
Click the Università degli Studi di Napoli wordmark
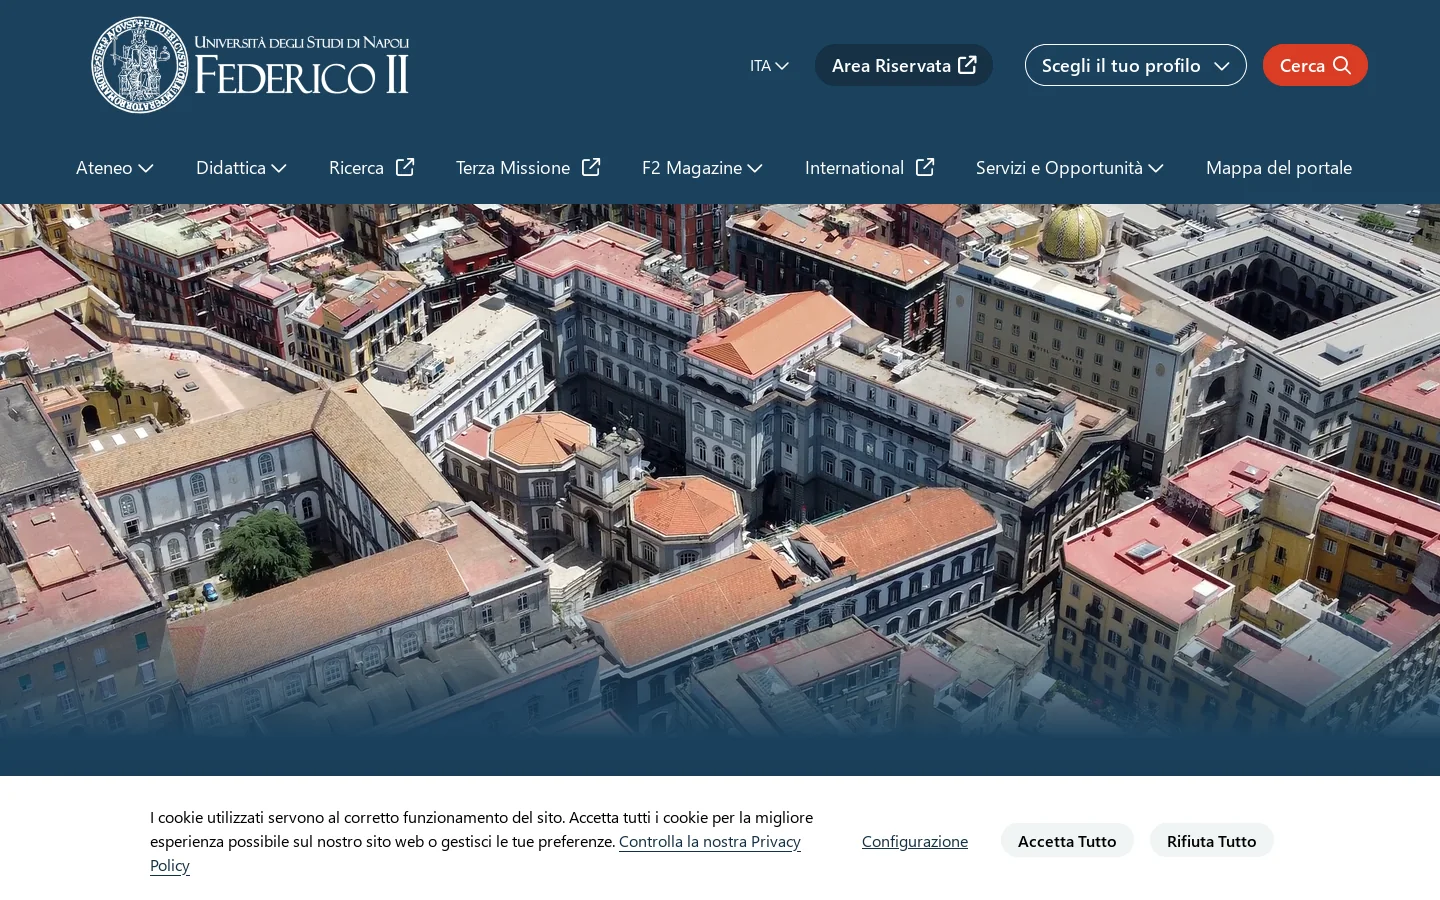pos(302,43)
